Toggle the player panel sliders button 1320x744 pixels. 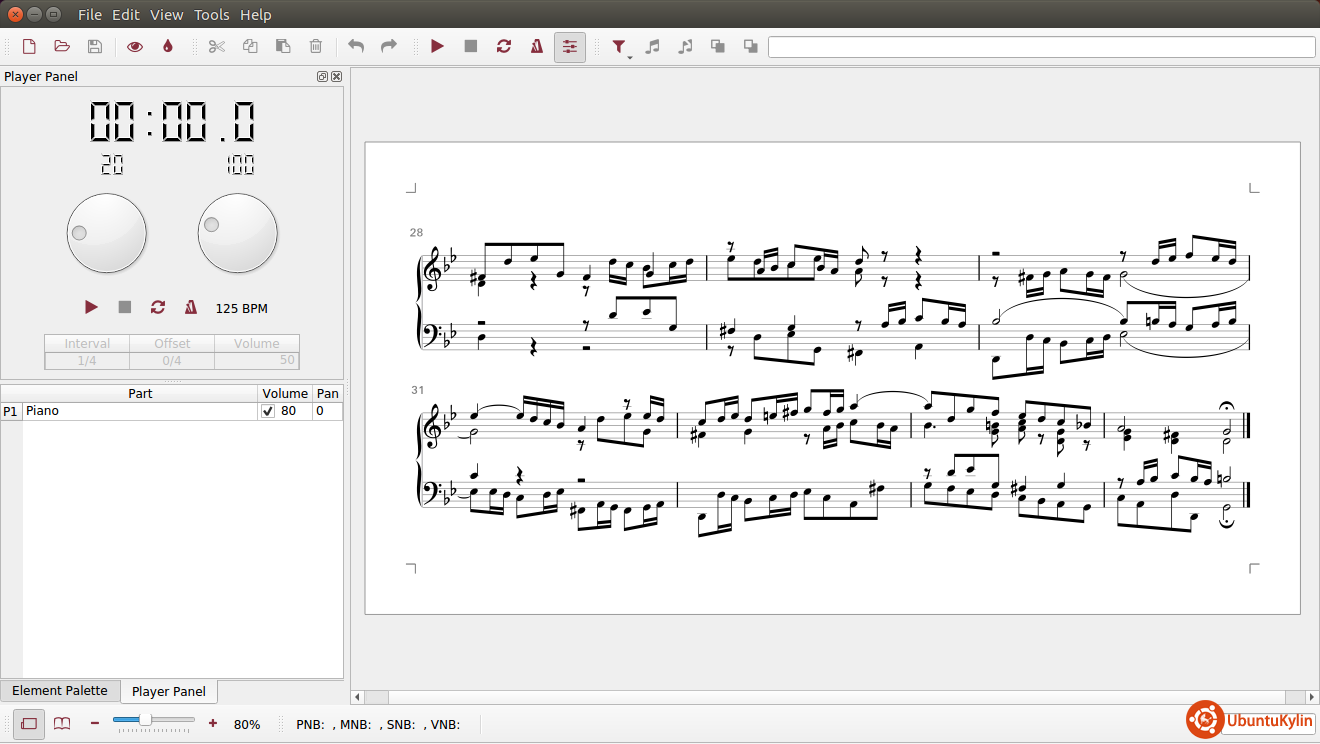pyautogui.click(x=570, y=46)
